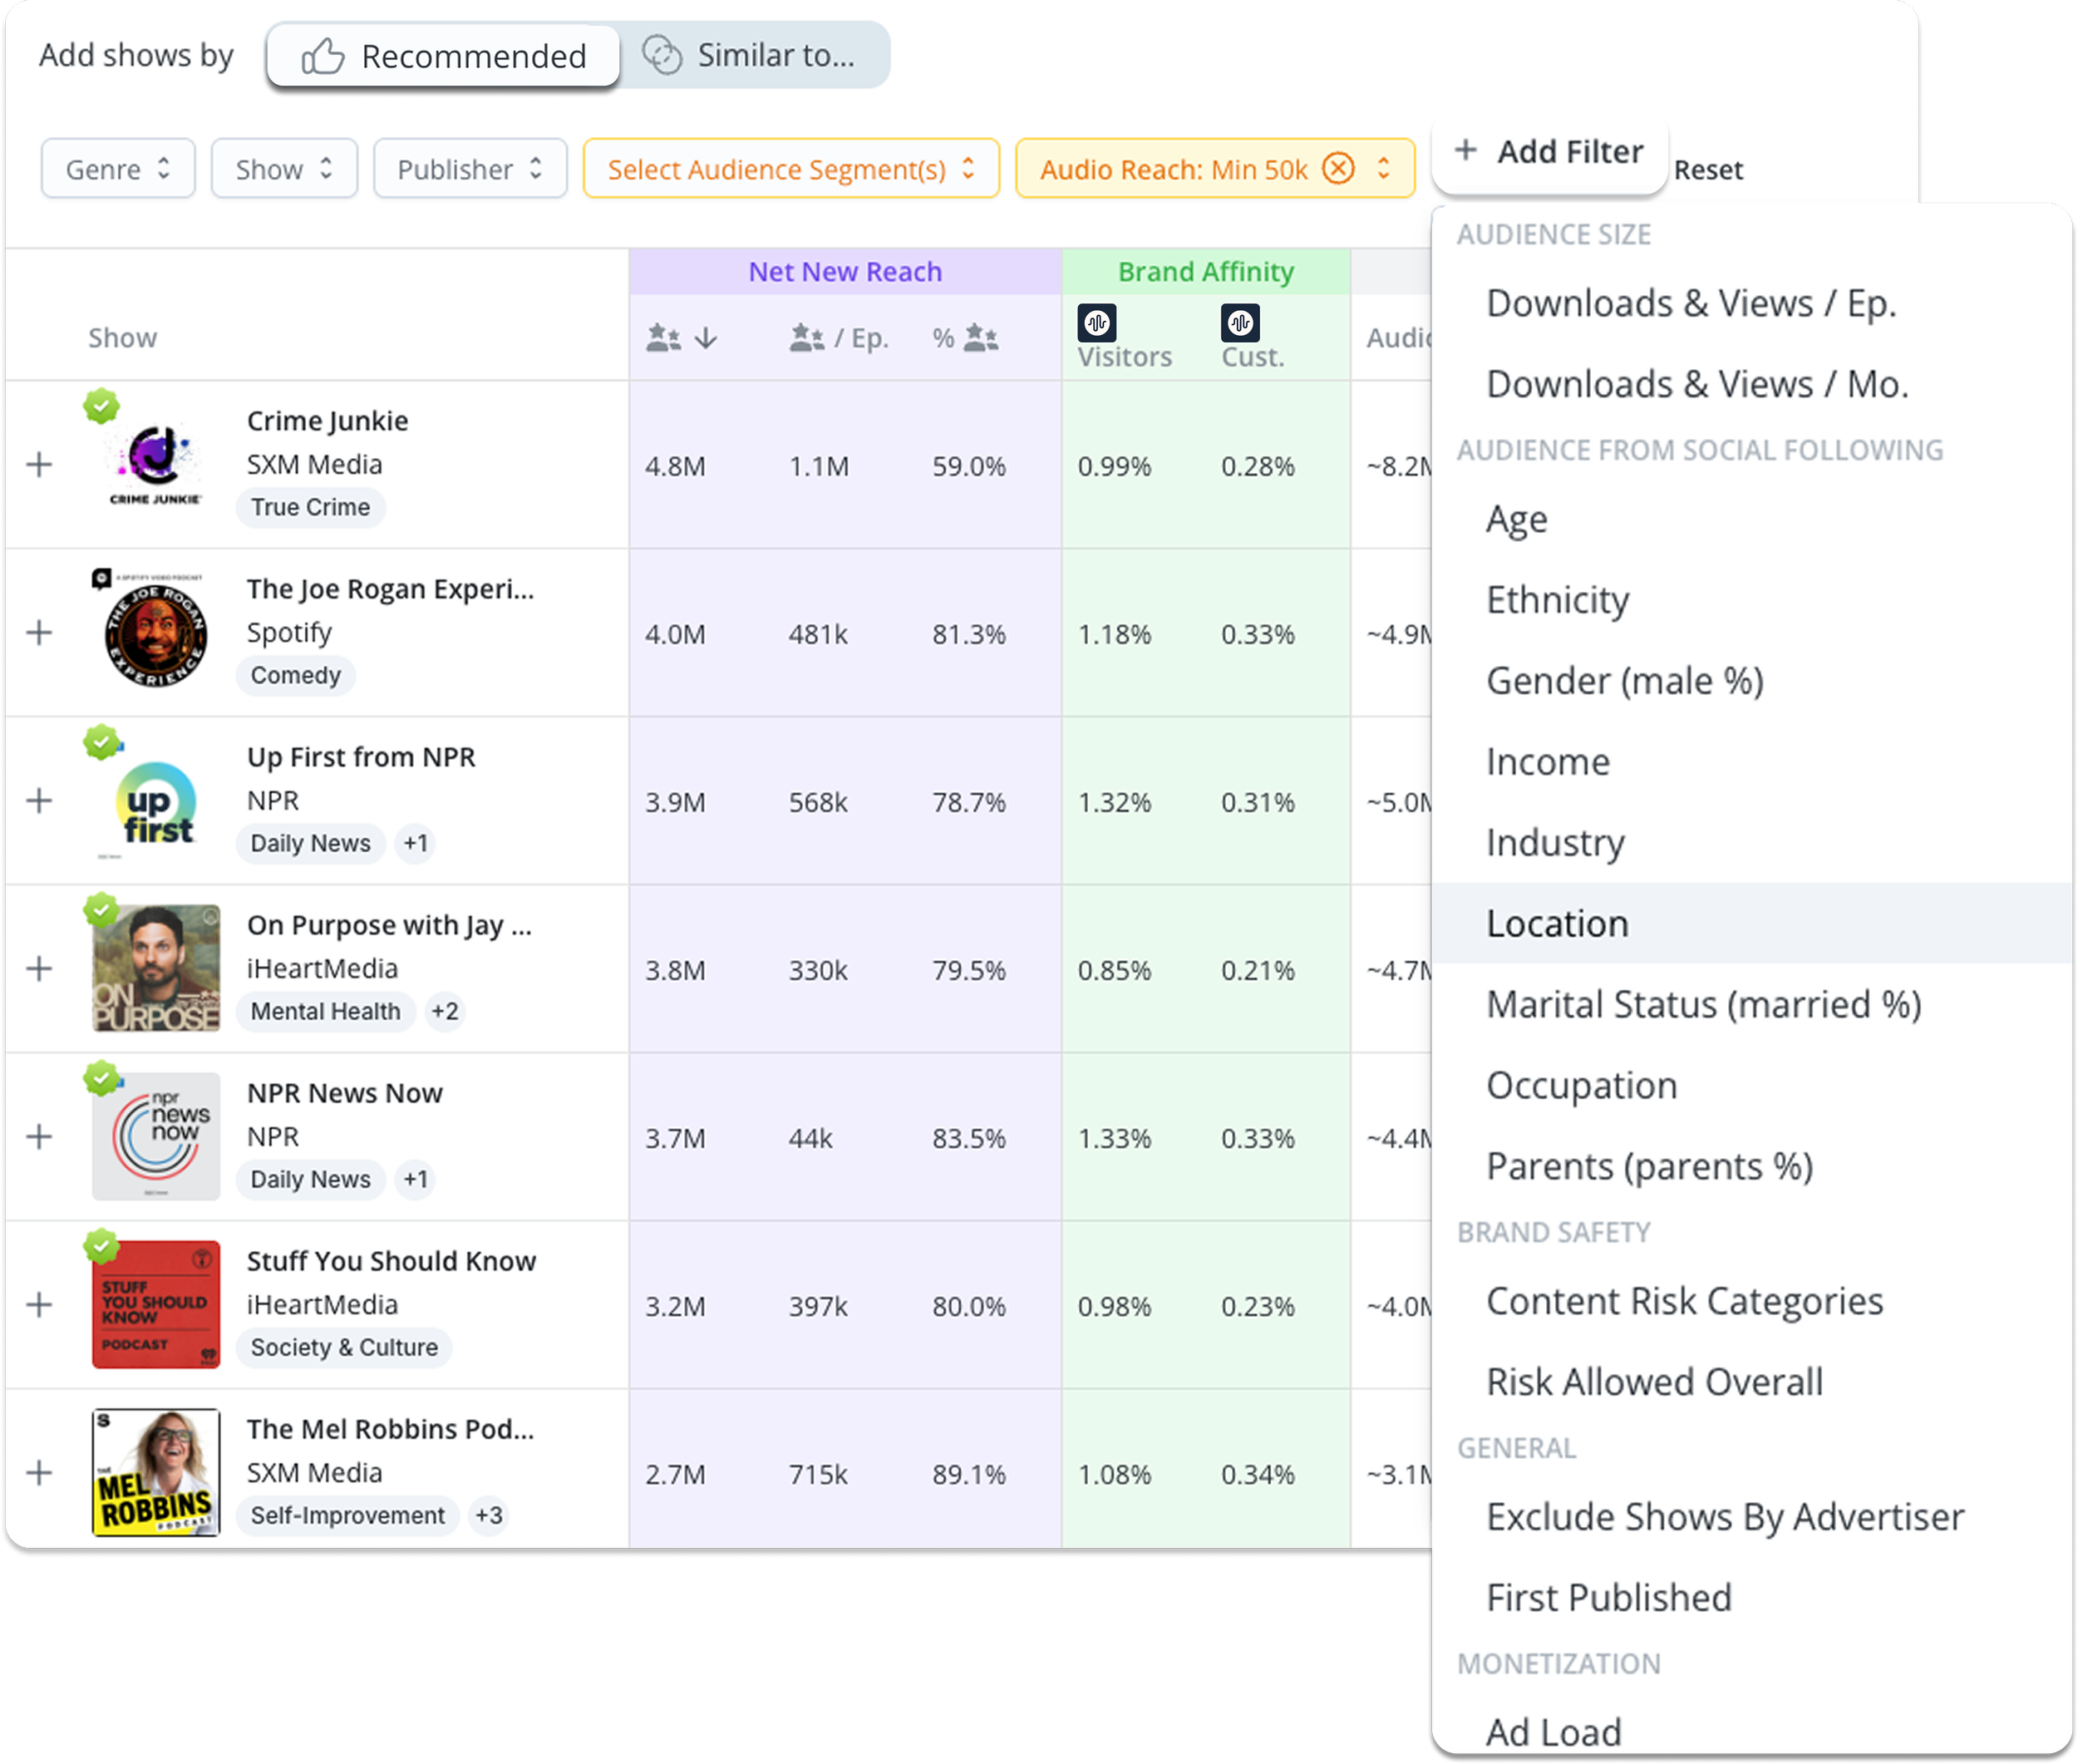This screenshot has height=1764, width=2078.
Task: Click plus icon beside Crime Junkie
Action: pyautogui.click(x=39, y=465)
